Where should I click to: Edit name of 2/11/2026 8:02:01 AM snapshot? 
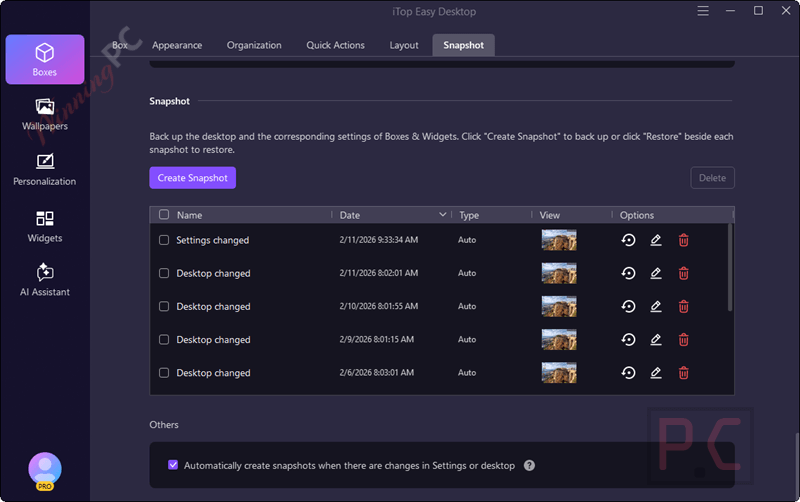pyautogui.click(x=656, y=273)
